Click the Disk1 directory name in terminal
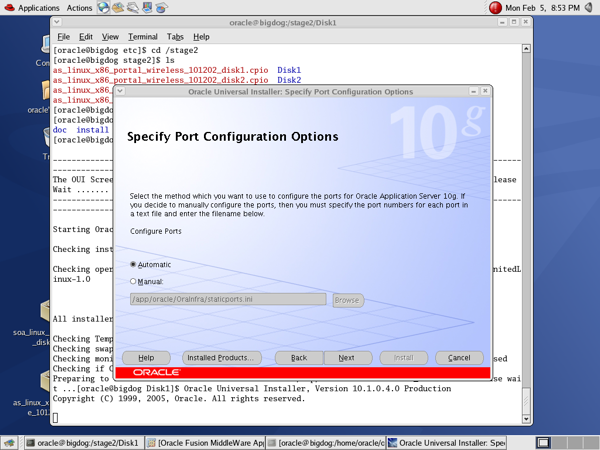The width and height of the screenshot is (600, 450). (289, 70)
